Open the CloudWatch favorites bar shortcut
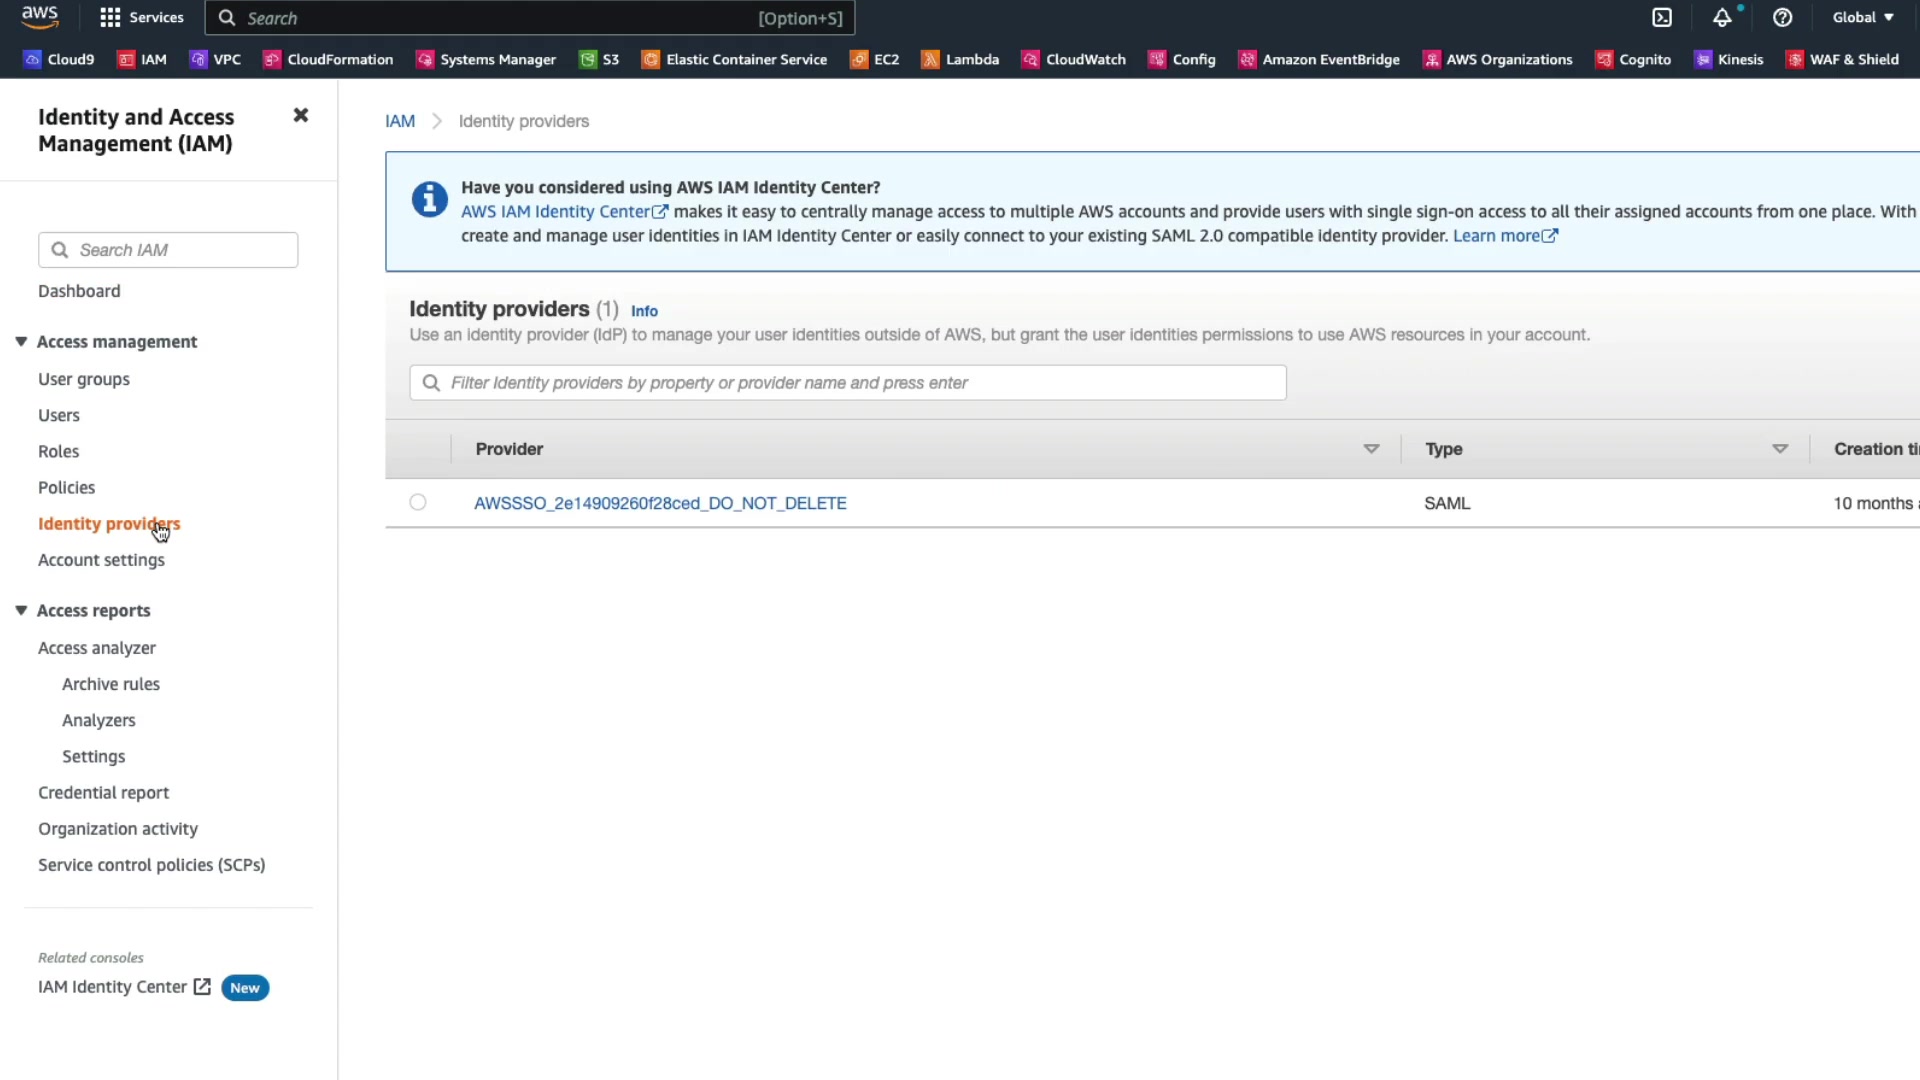Viewport: 1920px width, 1080px height. pyautogui.click(x=1074, y=60)
